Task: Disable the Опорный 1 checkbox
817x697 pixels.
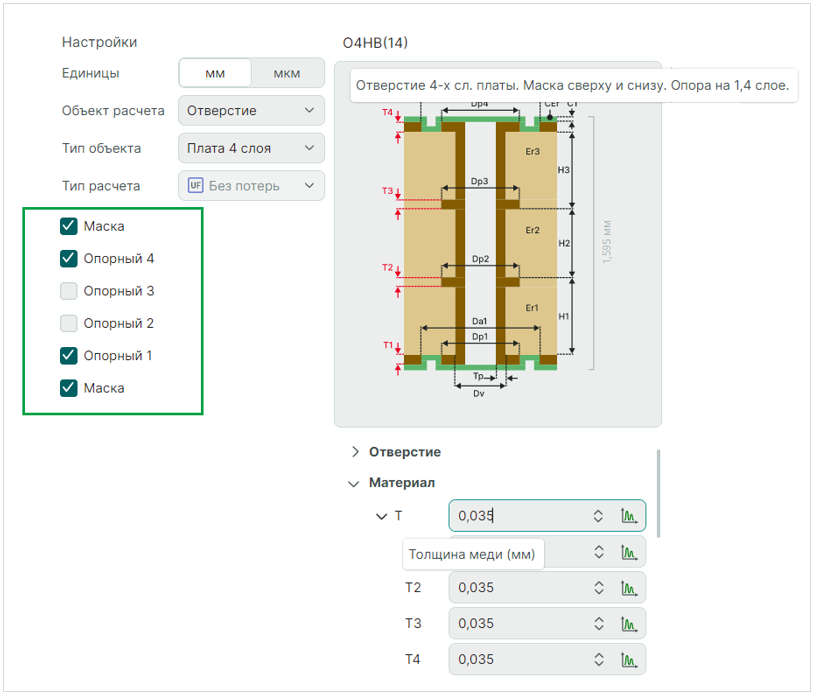Action: click(69, 355)
